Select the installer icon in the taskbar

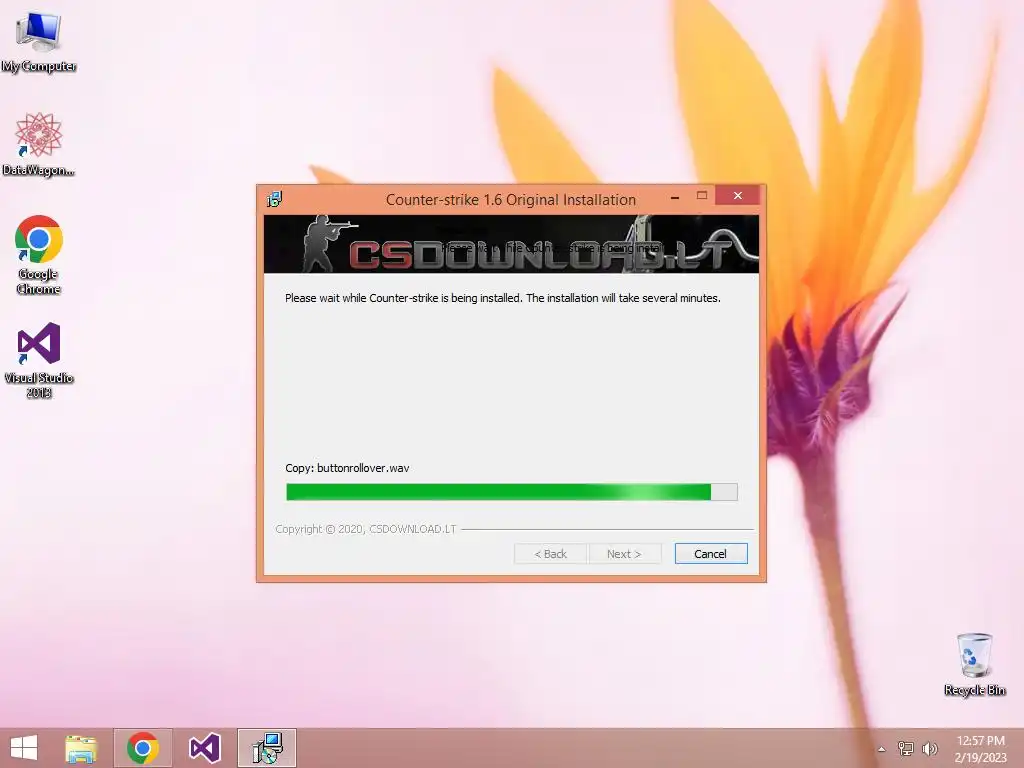[267, 748]
